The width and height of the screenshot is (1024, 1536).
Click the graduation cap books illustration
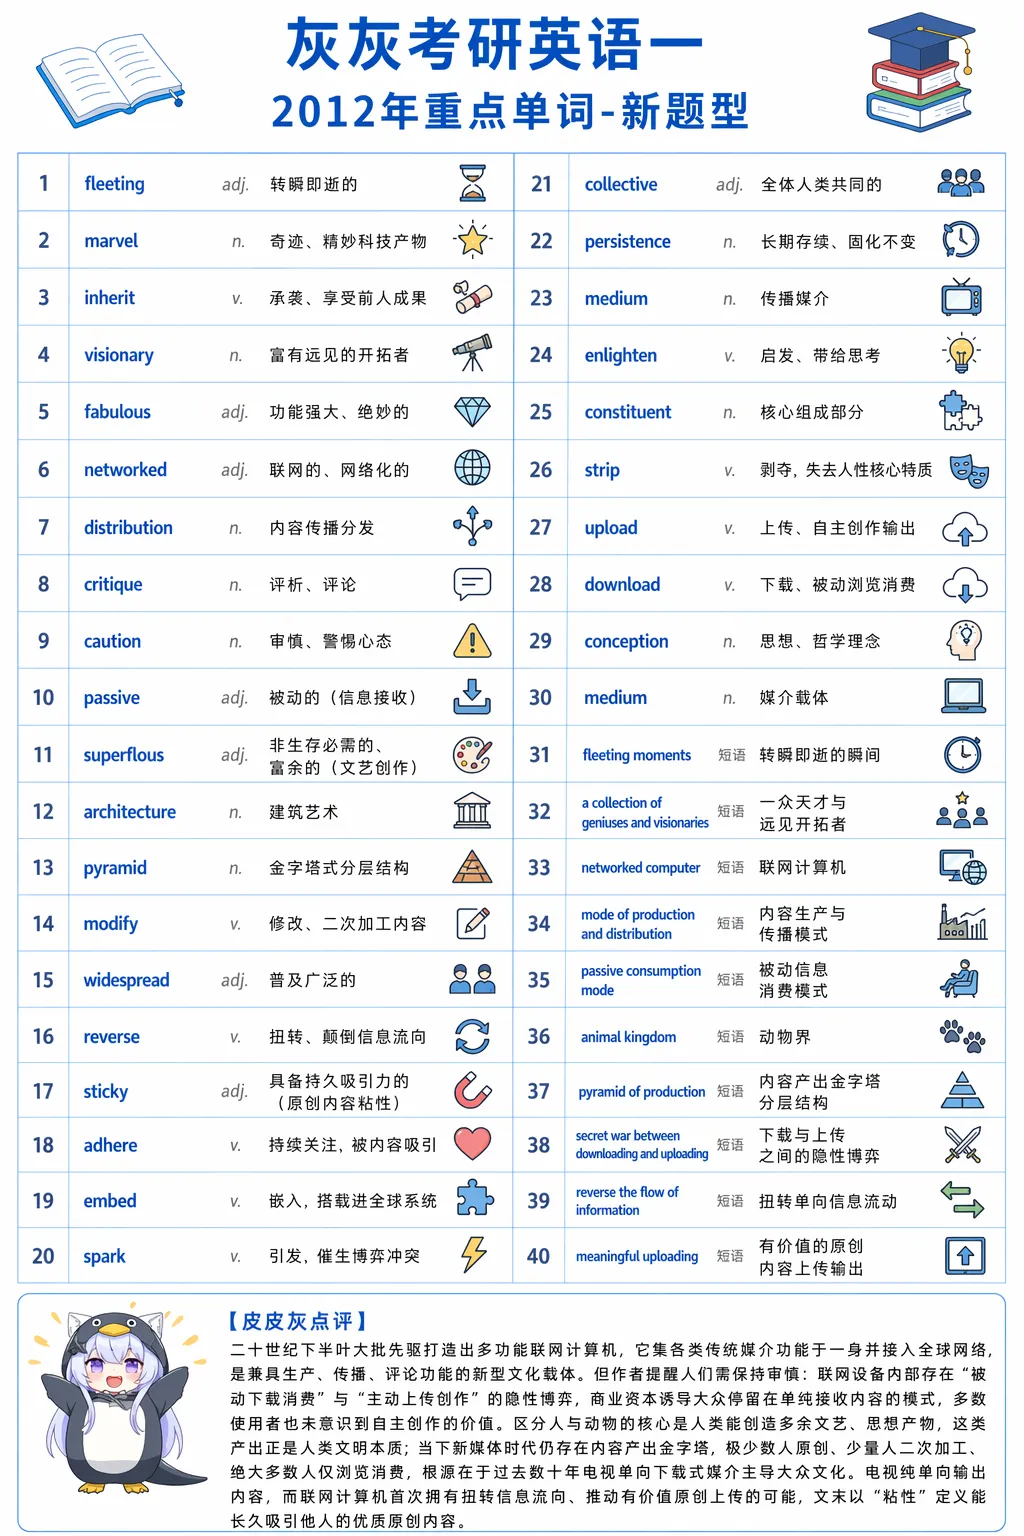(919, 72)
